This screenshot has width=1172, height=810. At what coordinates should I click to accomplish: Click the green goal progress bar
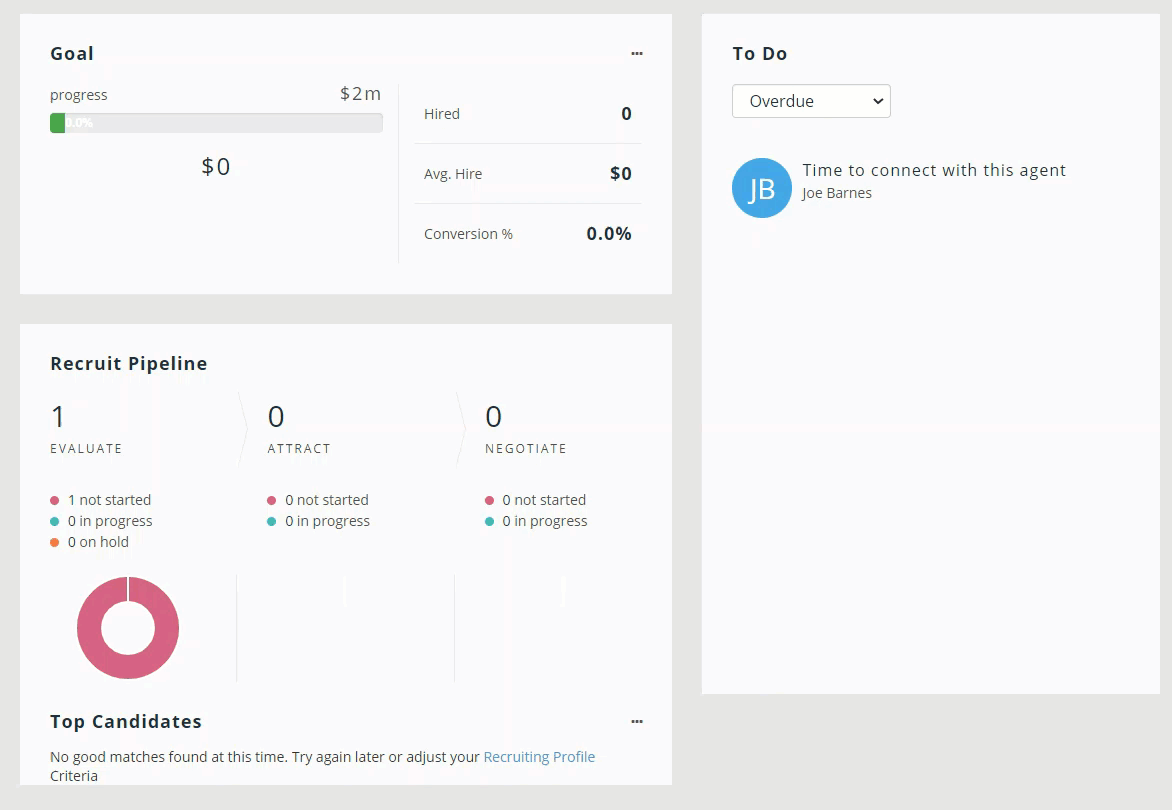(216, 123)
